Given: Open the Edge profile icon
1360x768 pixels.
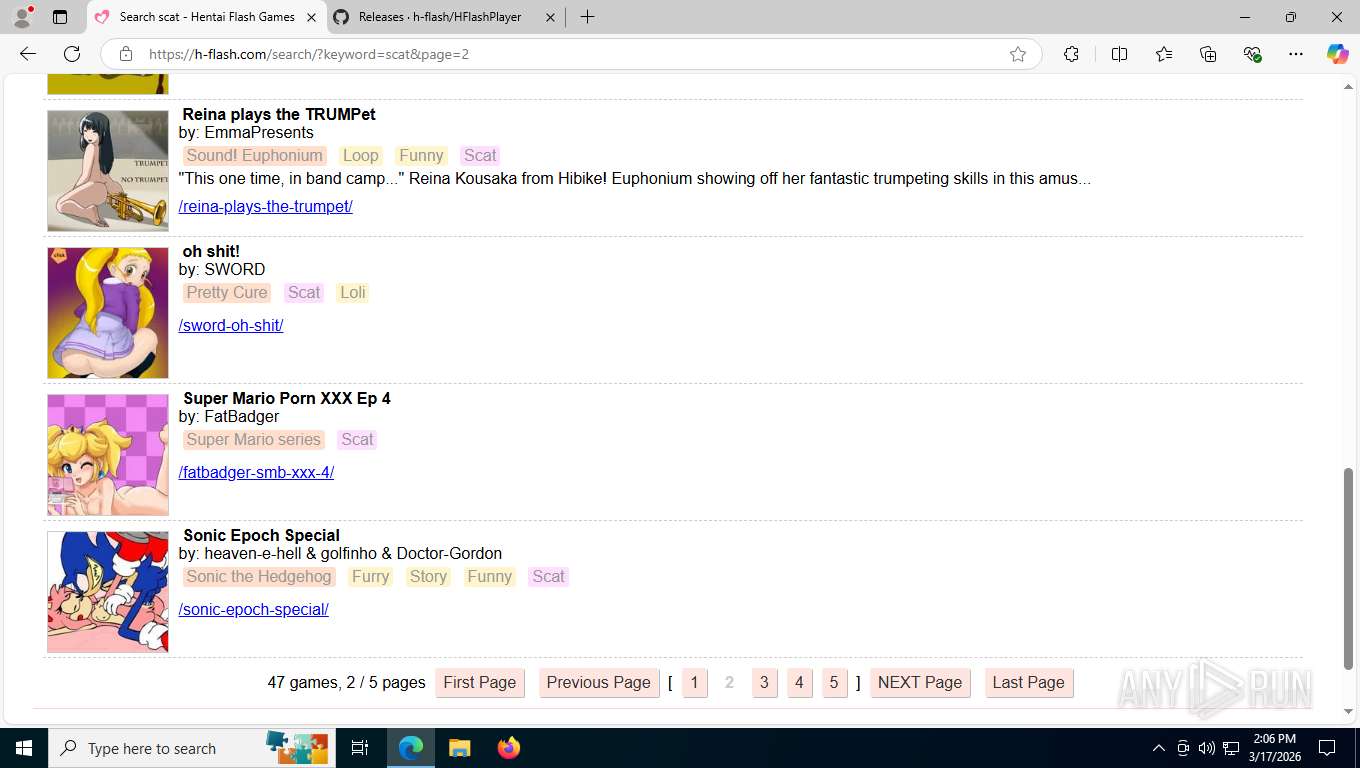Looking at the screenshot, I should pyautogui.click(x=22, y=17).
